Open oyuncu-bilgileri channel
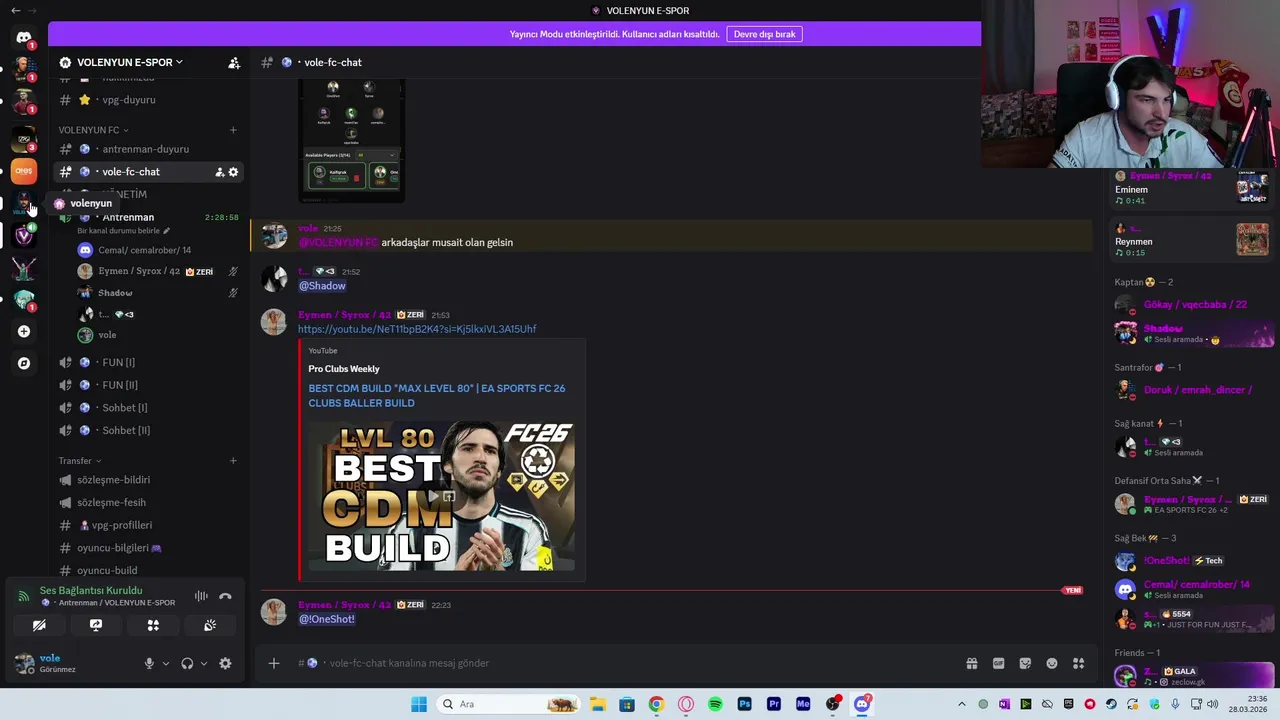The height and width of the screenshot is (720, 1280). [x=148, y=548]
